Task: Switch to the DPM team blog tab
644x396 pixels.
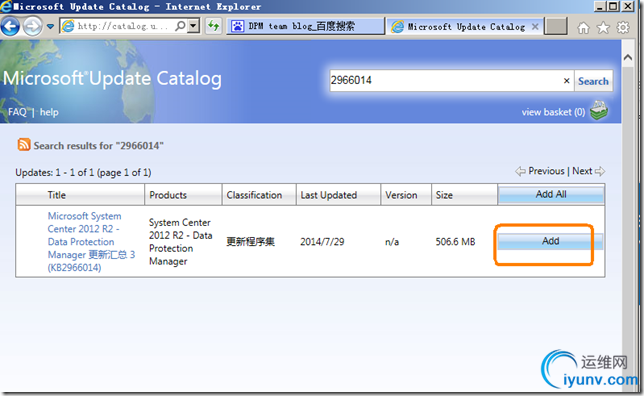Action: click(x=306, y=26)
